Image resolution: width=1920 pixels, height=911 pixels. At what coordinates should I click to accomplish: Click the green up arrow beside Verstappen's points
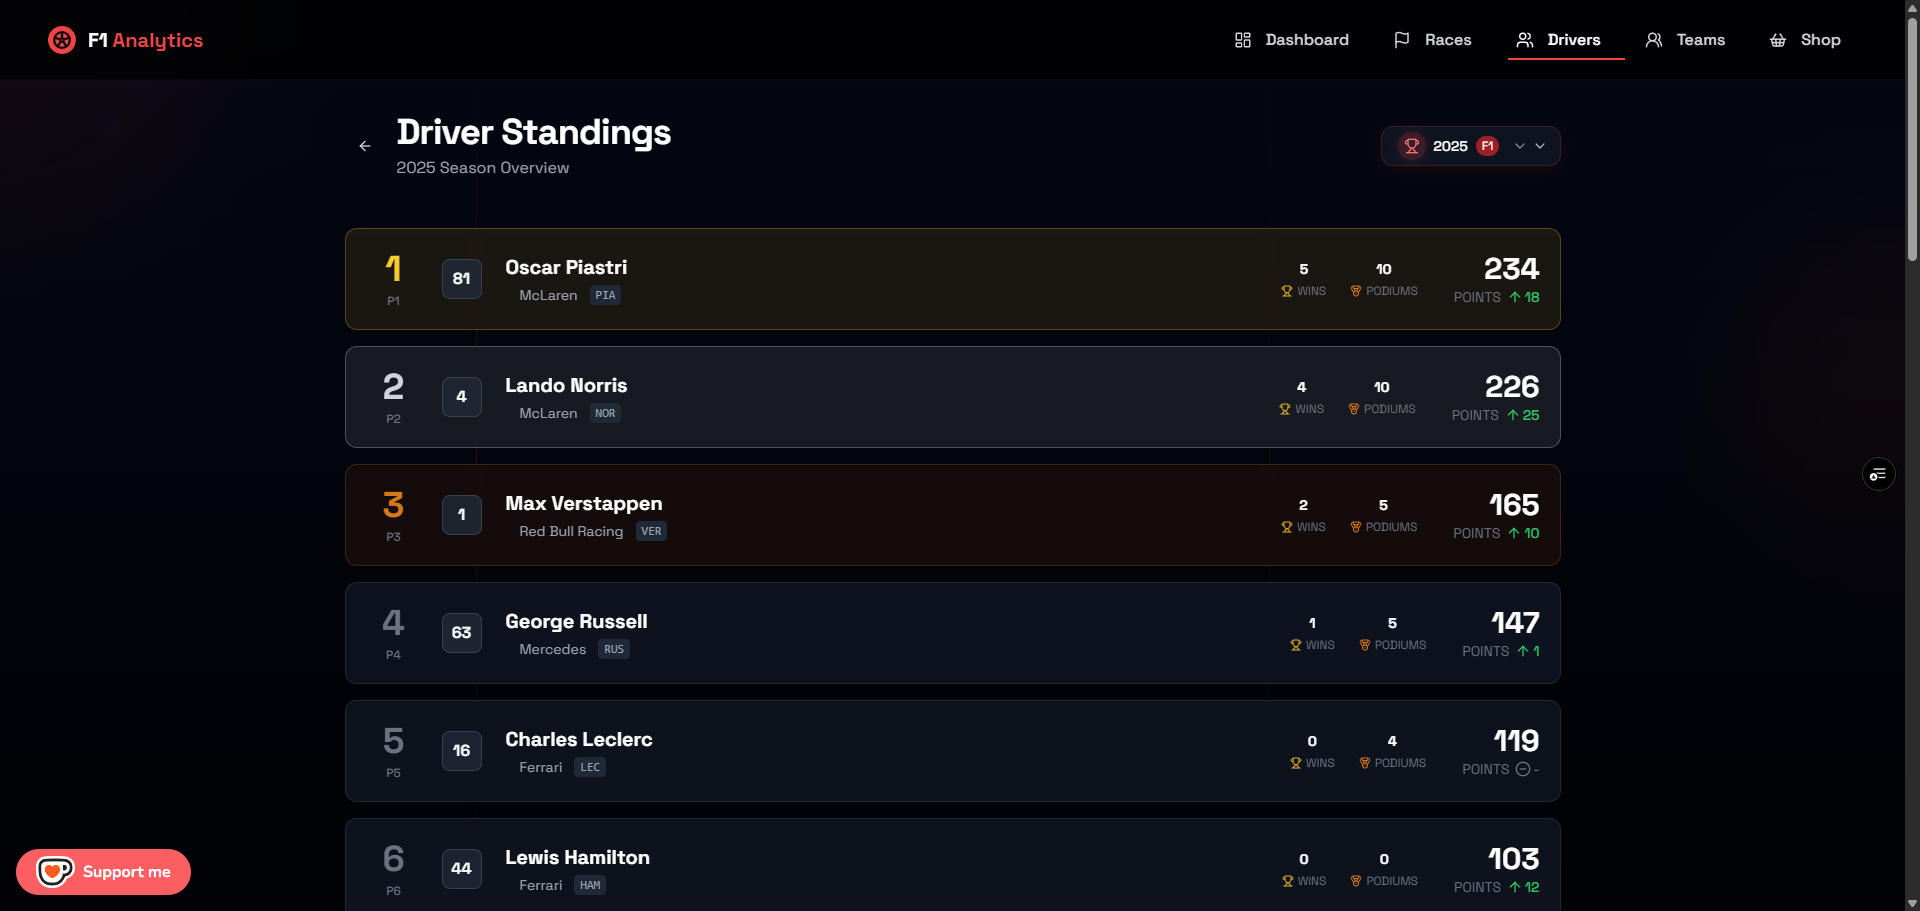[1516, 533]
